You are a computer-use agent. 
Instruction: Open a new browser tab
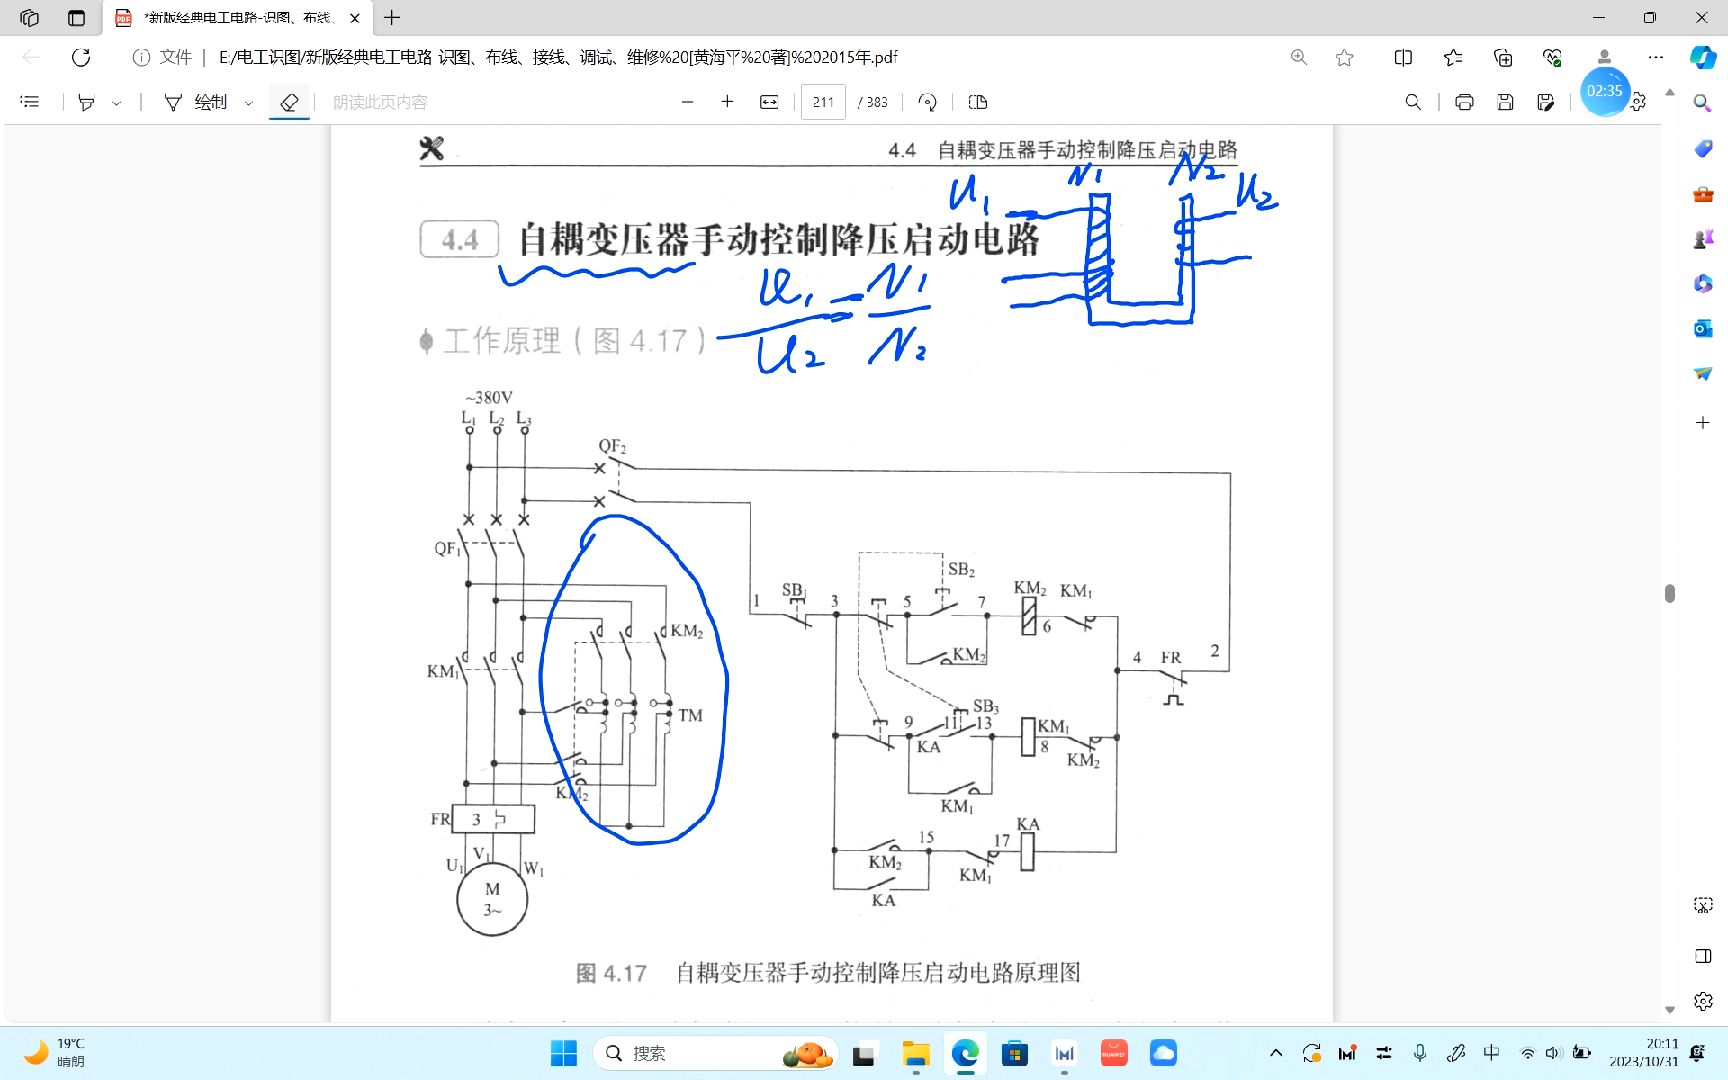point(391,17)
